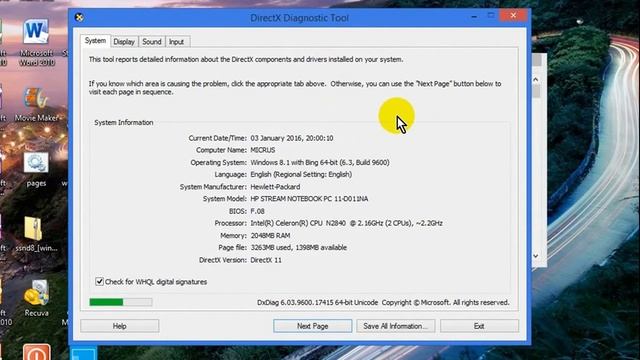Select the language value 'English (Regional Setting: English)'
Viewport: 640px width, 360px height.
pos(301,174)
